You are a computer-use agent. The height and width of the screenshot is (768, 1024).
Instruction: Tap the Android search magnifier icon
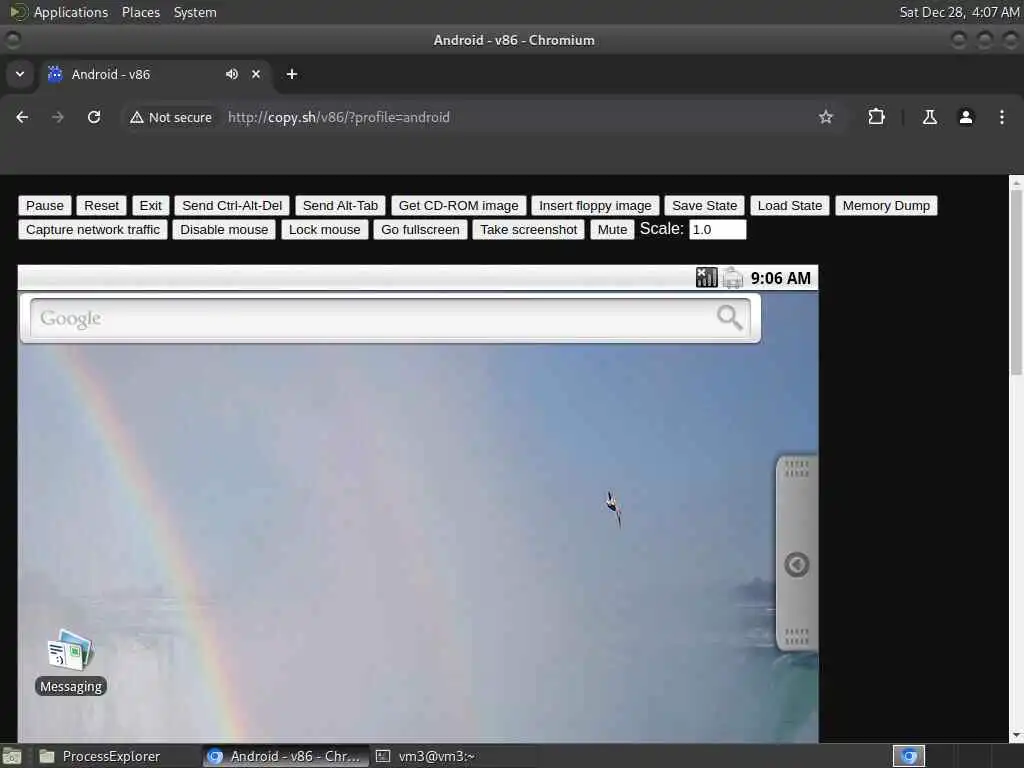[x=729, y=317]
